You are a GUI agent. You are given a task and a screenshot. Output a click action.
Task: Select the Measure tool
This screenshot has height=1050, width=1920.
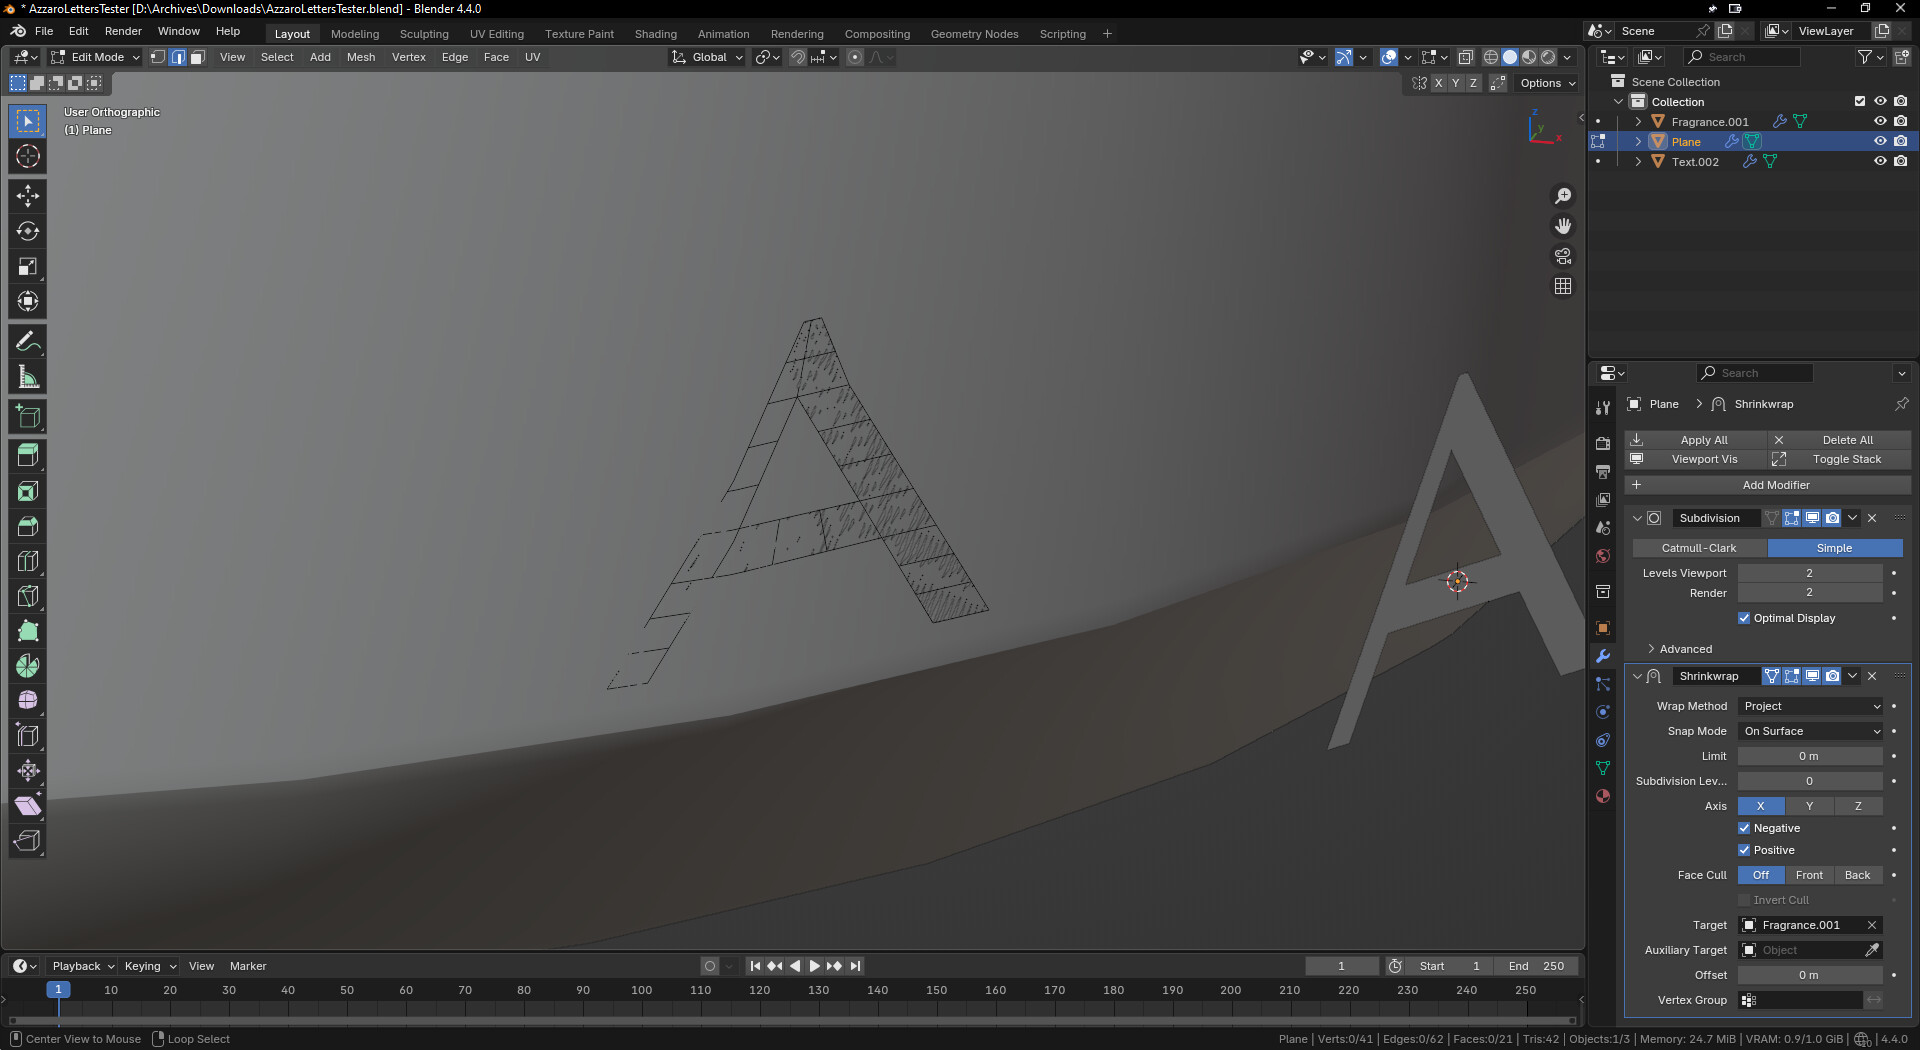(x=28, y=377)
